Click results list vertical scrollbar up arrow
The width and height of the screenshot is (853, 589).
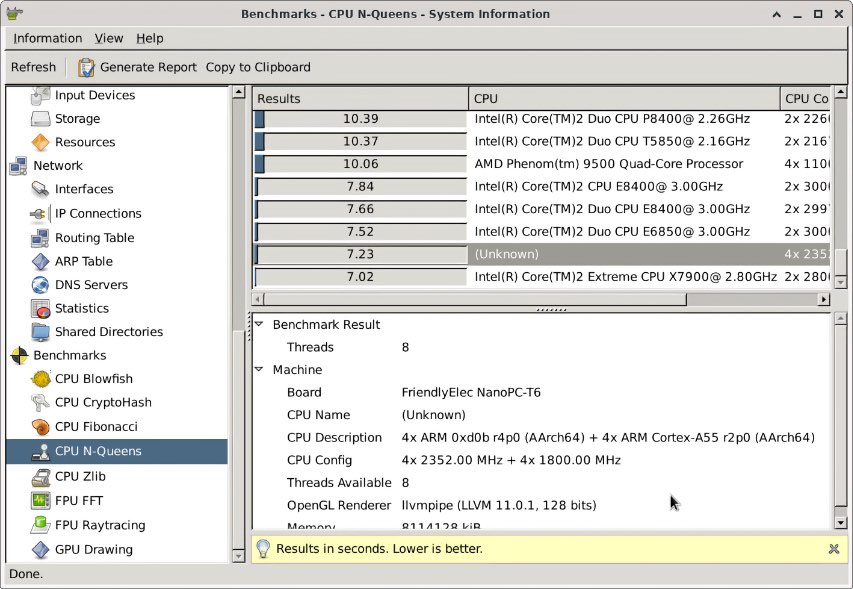[840, 92]
